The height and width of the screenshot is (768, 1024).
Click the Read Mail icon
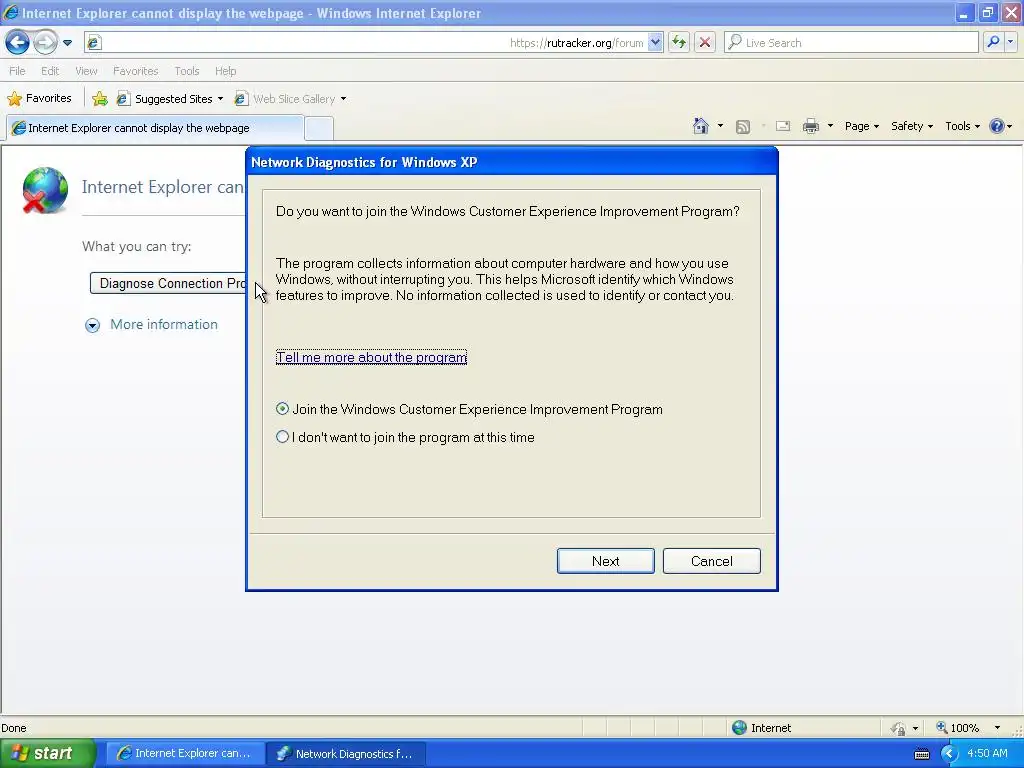783,127
